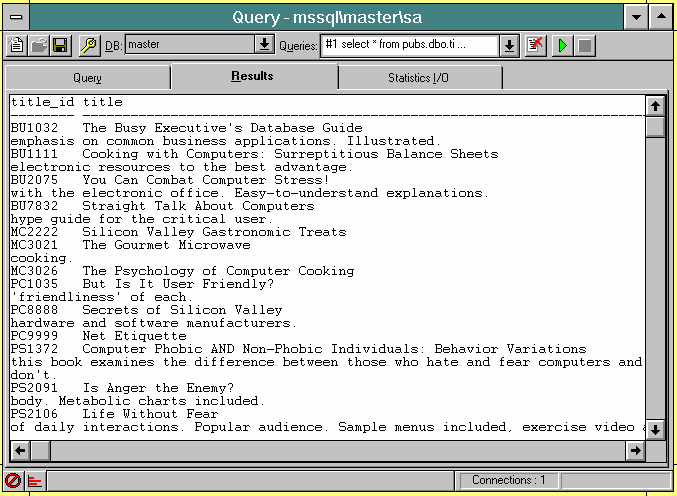Screen dimensions: 677x496
Task: Open the Statistics I/O tab
Action: (419, 78)
